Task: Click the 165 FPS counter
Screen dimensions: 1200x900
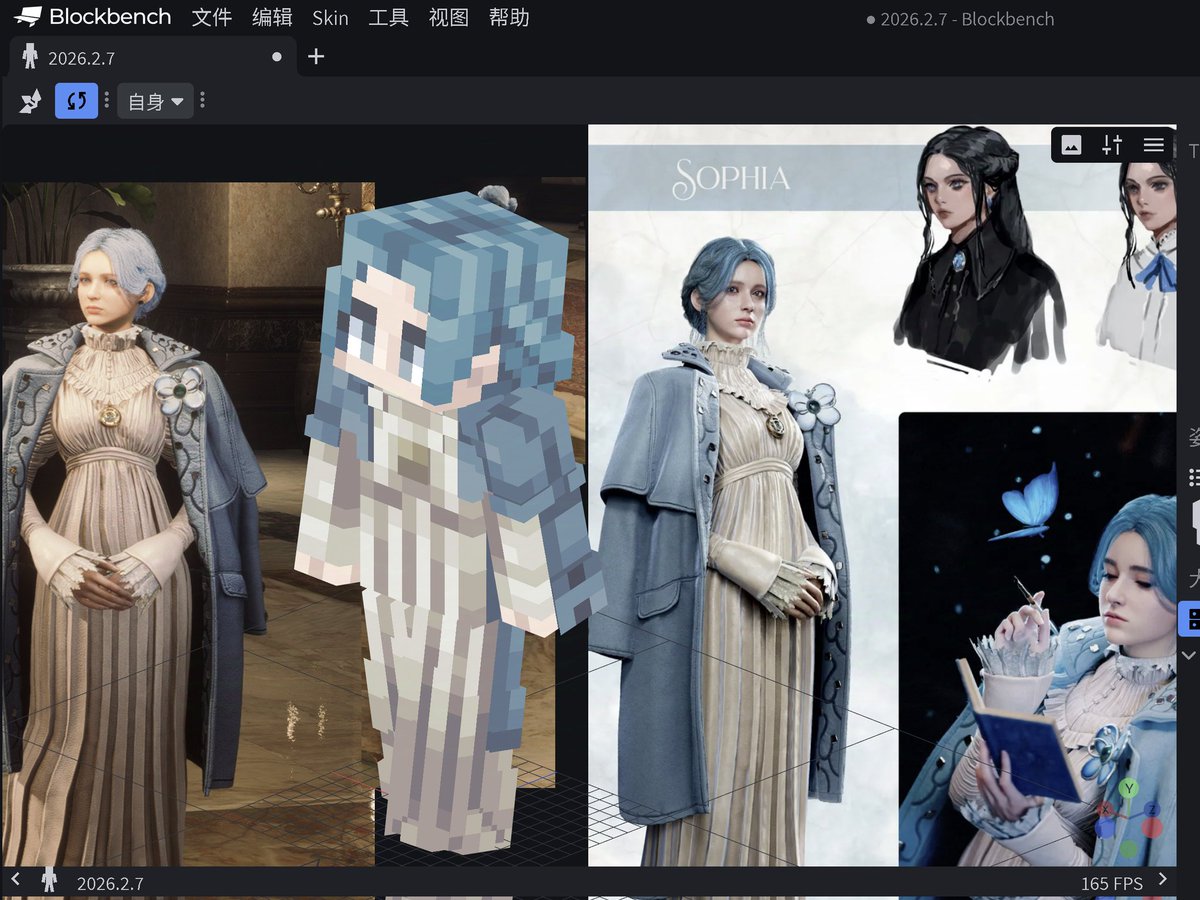Action: click(x=1111, y=884)
